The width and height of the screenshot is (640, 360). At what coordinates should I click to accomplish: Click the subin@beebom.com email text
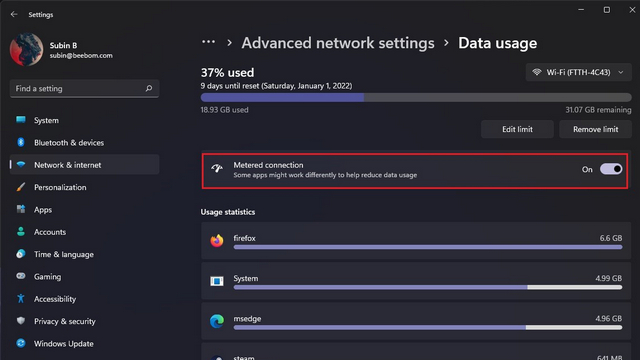pos(81,56)
